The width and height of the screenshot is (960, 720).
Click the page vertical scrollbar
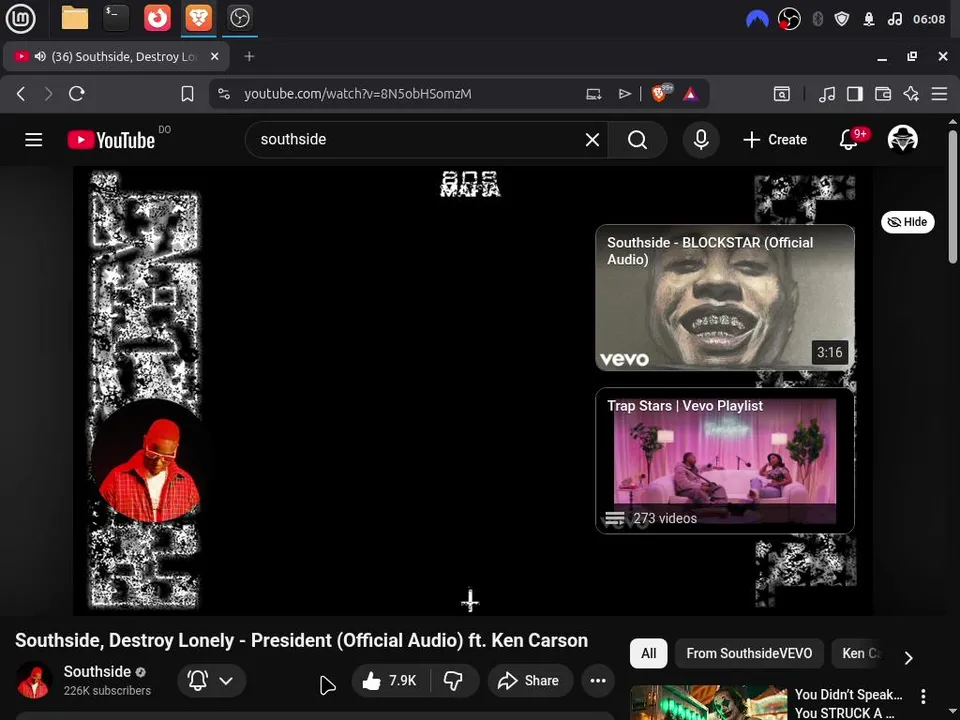click(x=953, y=196)
